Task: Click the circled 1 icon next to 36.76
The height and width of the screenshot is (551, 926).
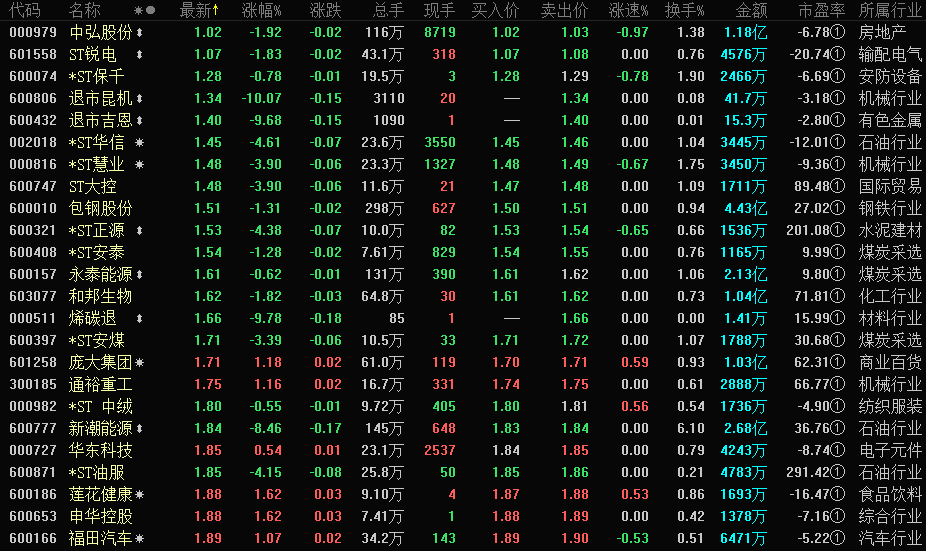Action: coord(838,429)
